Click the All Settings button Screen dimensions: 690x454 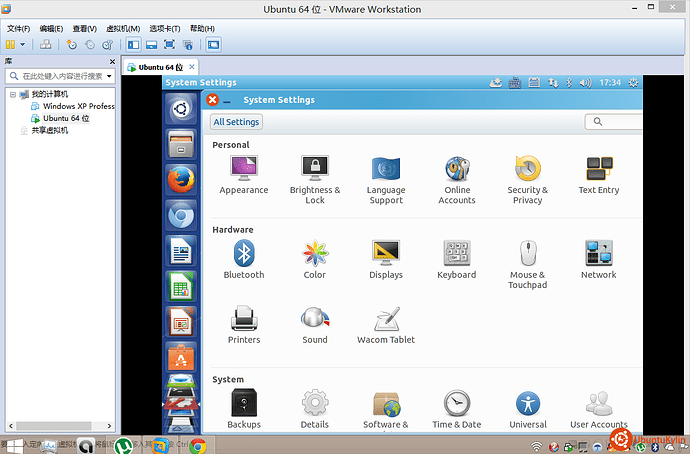[236, 122]
